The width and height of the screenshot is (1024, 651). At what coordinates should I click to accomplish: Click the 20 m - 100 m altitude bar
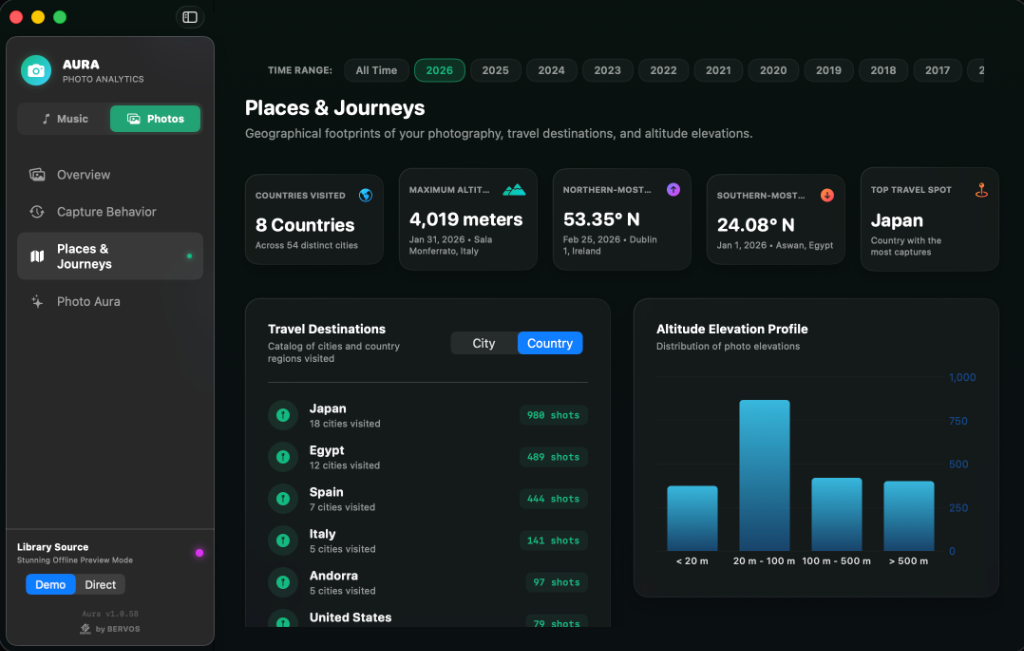(x=764, y=475)
